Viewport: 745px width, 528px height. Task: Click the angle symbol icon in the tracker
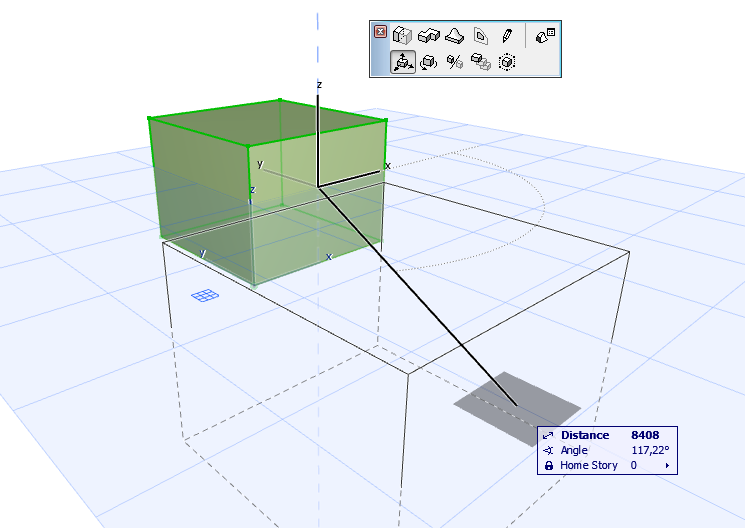click(548, 451)
